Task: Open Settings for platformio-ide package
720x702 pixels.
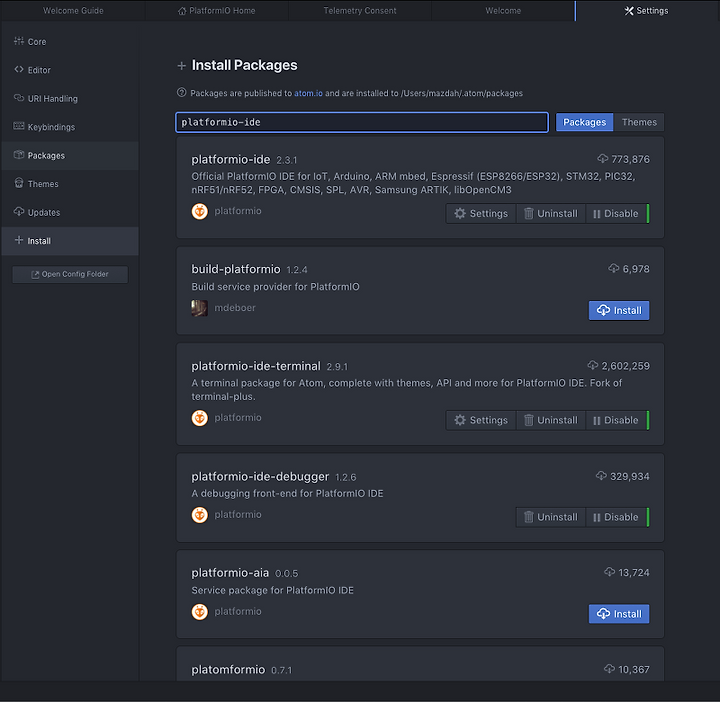Action: 481,213
